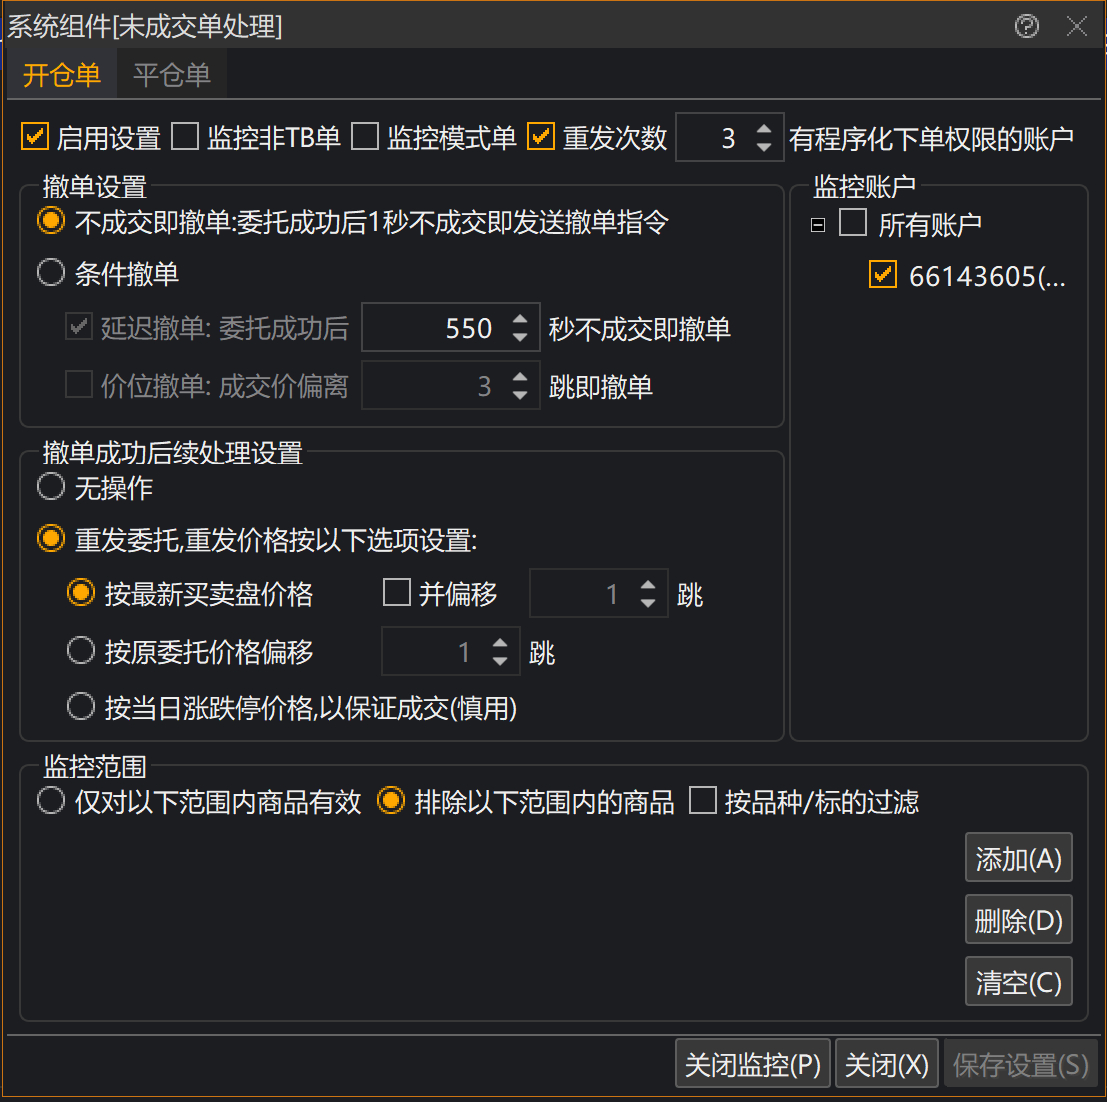Choose 仅对以下范围内商品有效 option
Screen dimensions: 1107x1102
(51, 801)
